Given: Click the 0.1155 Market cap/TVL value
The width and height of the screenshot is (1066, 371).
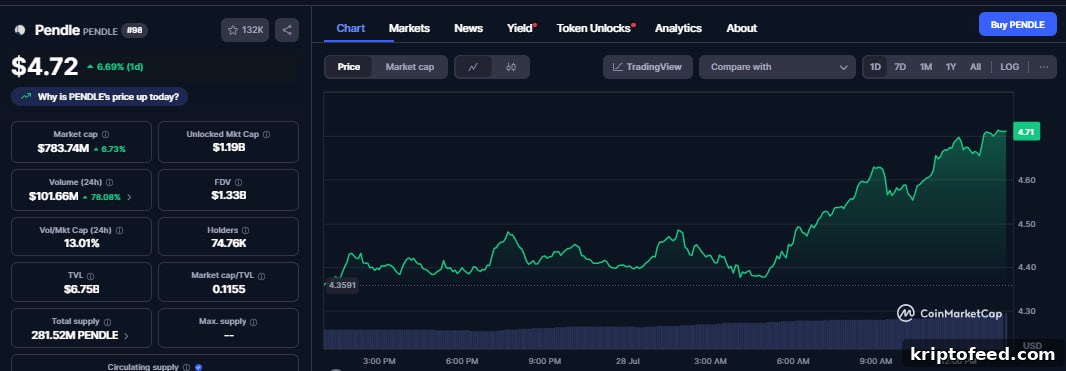Looking at the screenshot, I should (228, 289).
